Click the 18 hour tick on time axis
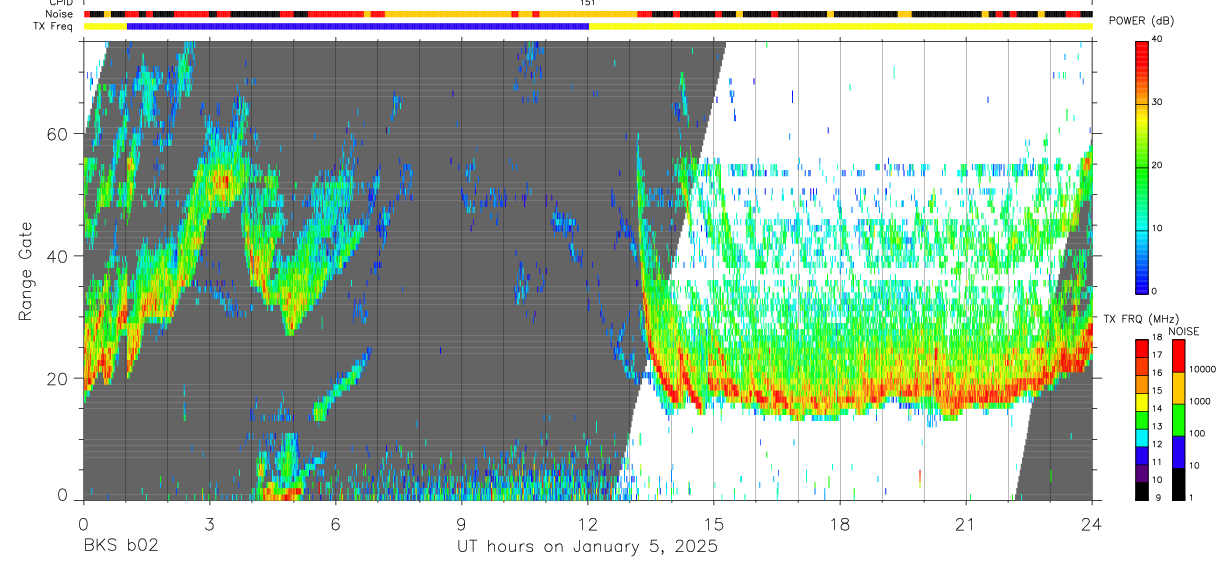The image size is (1228, 567). (x=840, y=523)
